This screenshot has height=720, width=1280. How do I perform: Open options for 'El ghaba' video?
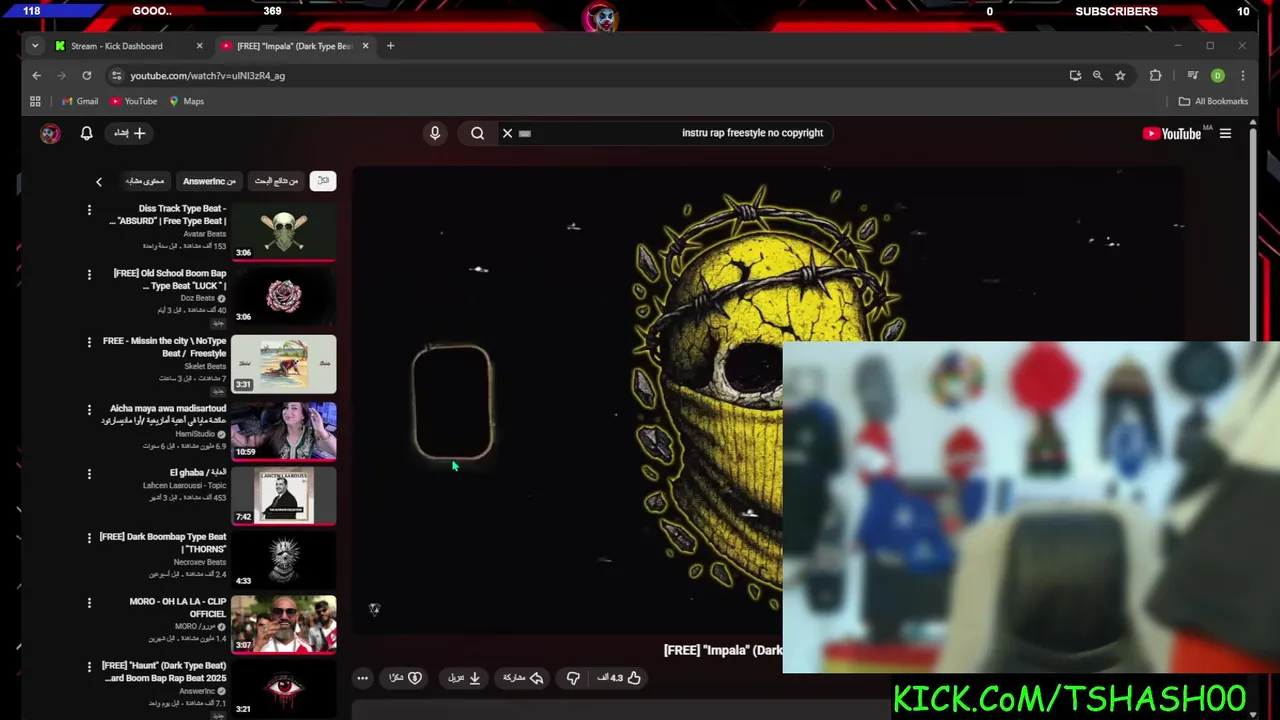point(89,474)
